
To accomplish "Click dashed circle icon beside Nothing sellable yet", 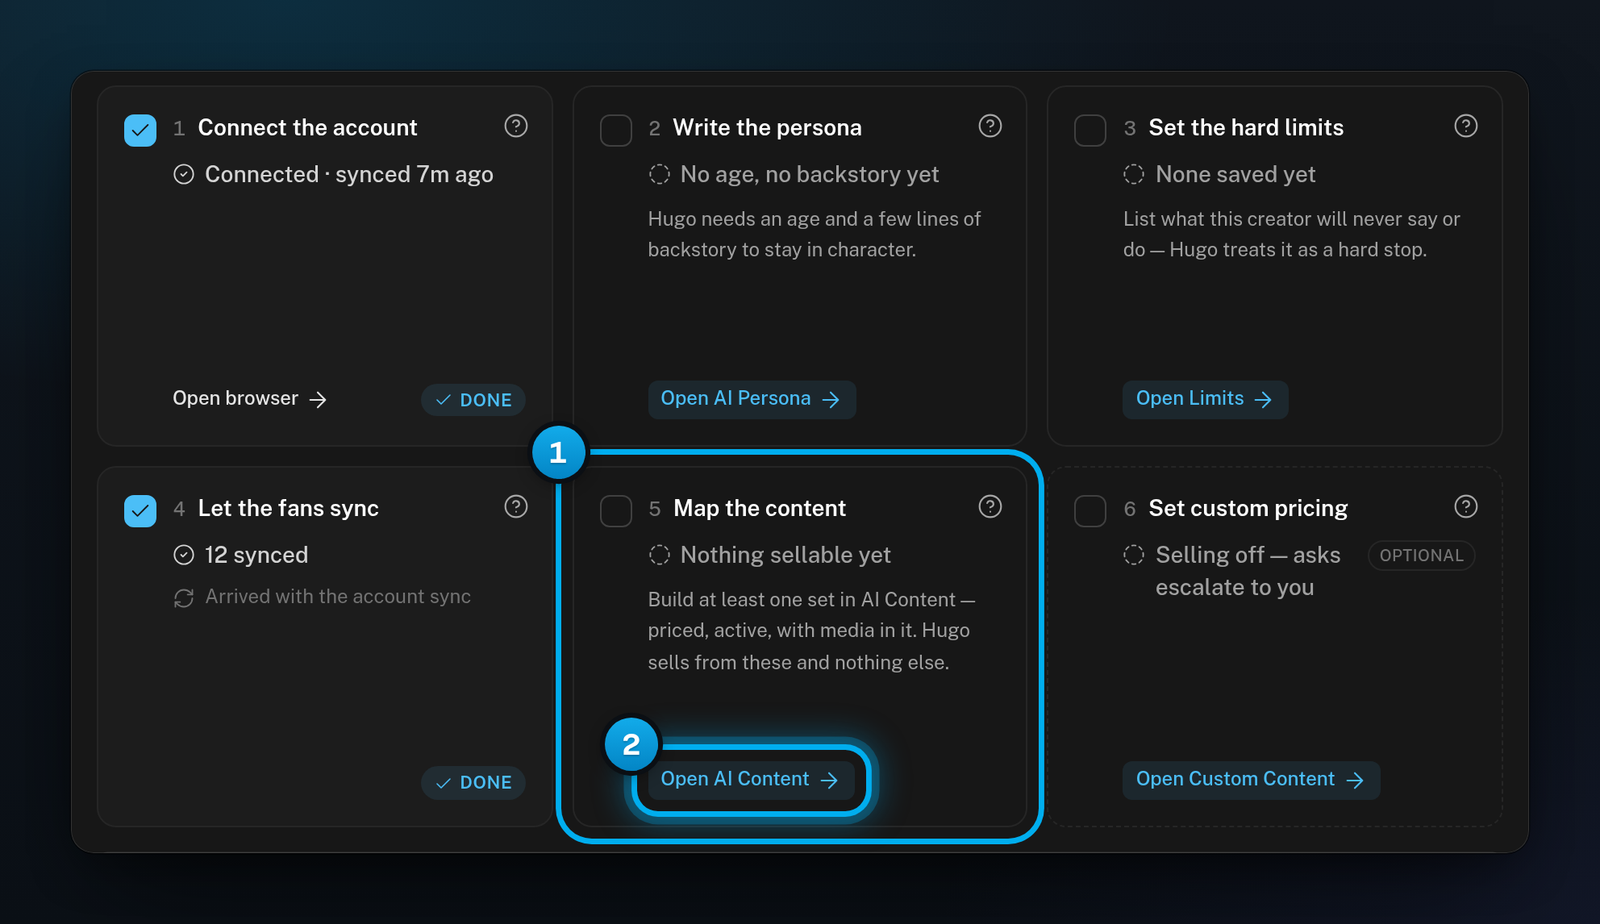I will point(659,555).
